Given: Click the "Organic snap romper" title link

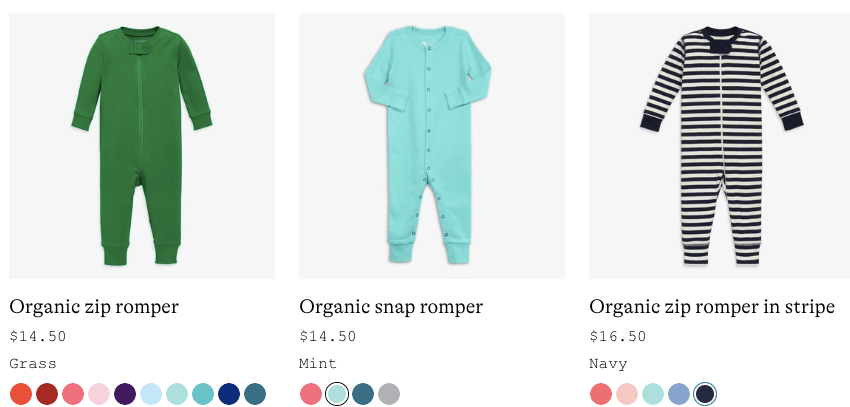Looking at the screenshot, I should pos(391,307).
